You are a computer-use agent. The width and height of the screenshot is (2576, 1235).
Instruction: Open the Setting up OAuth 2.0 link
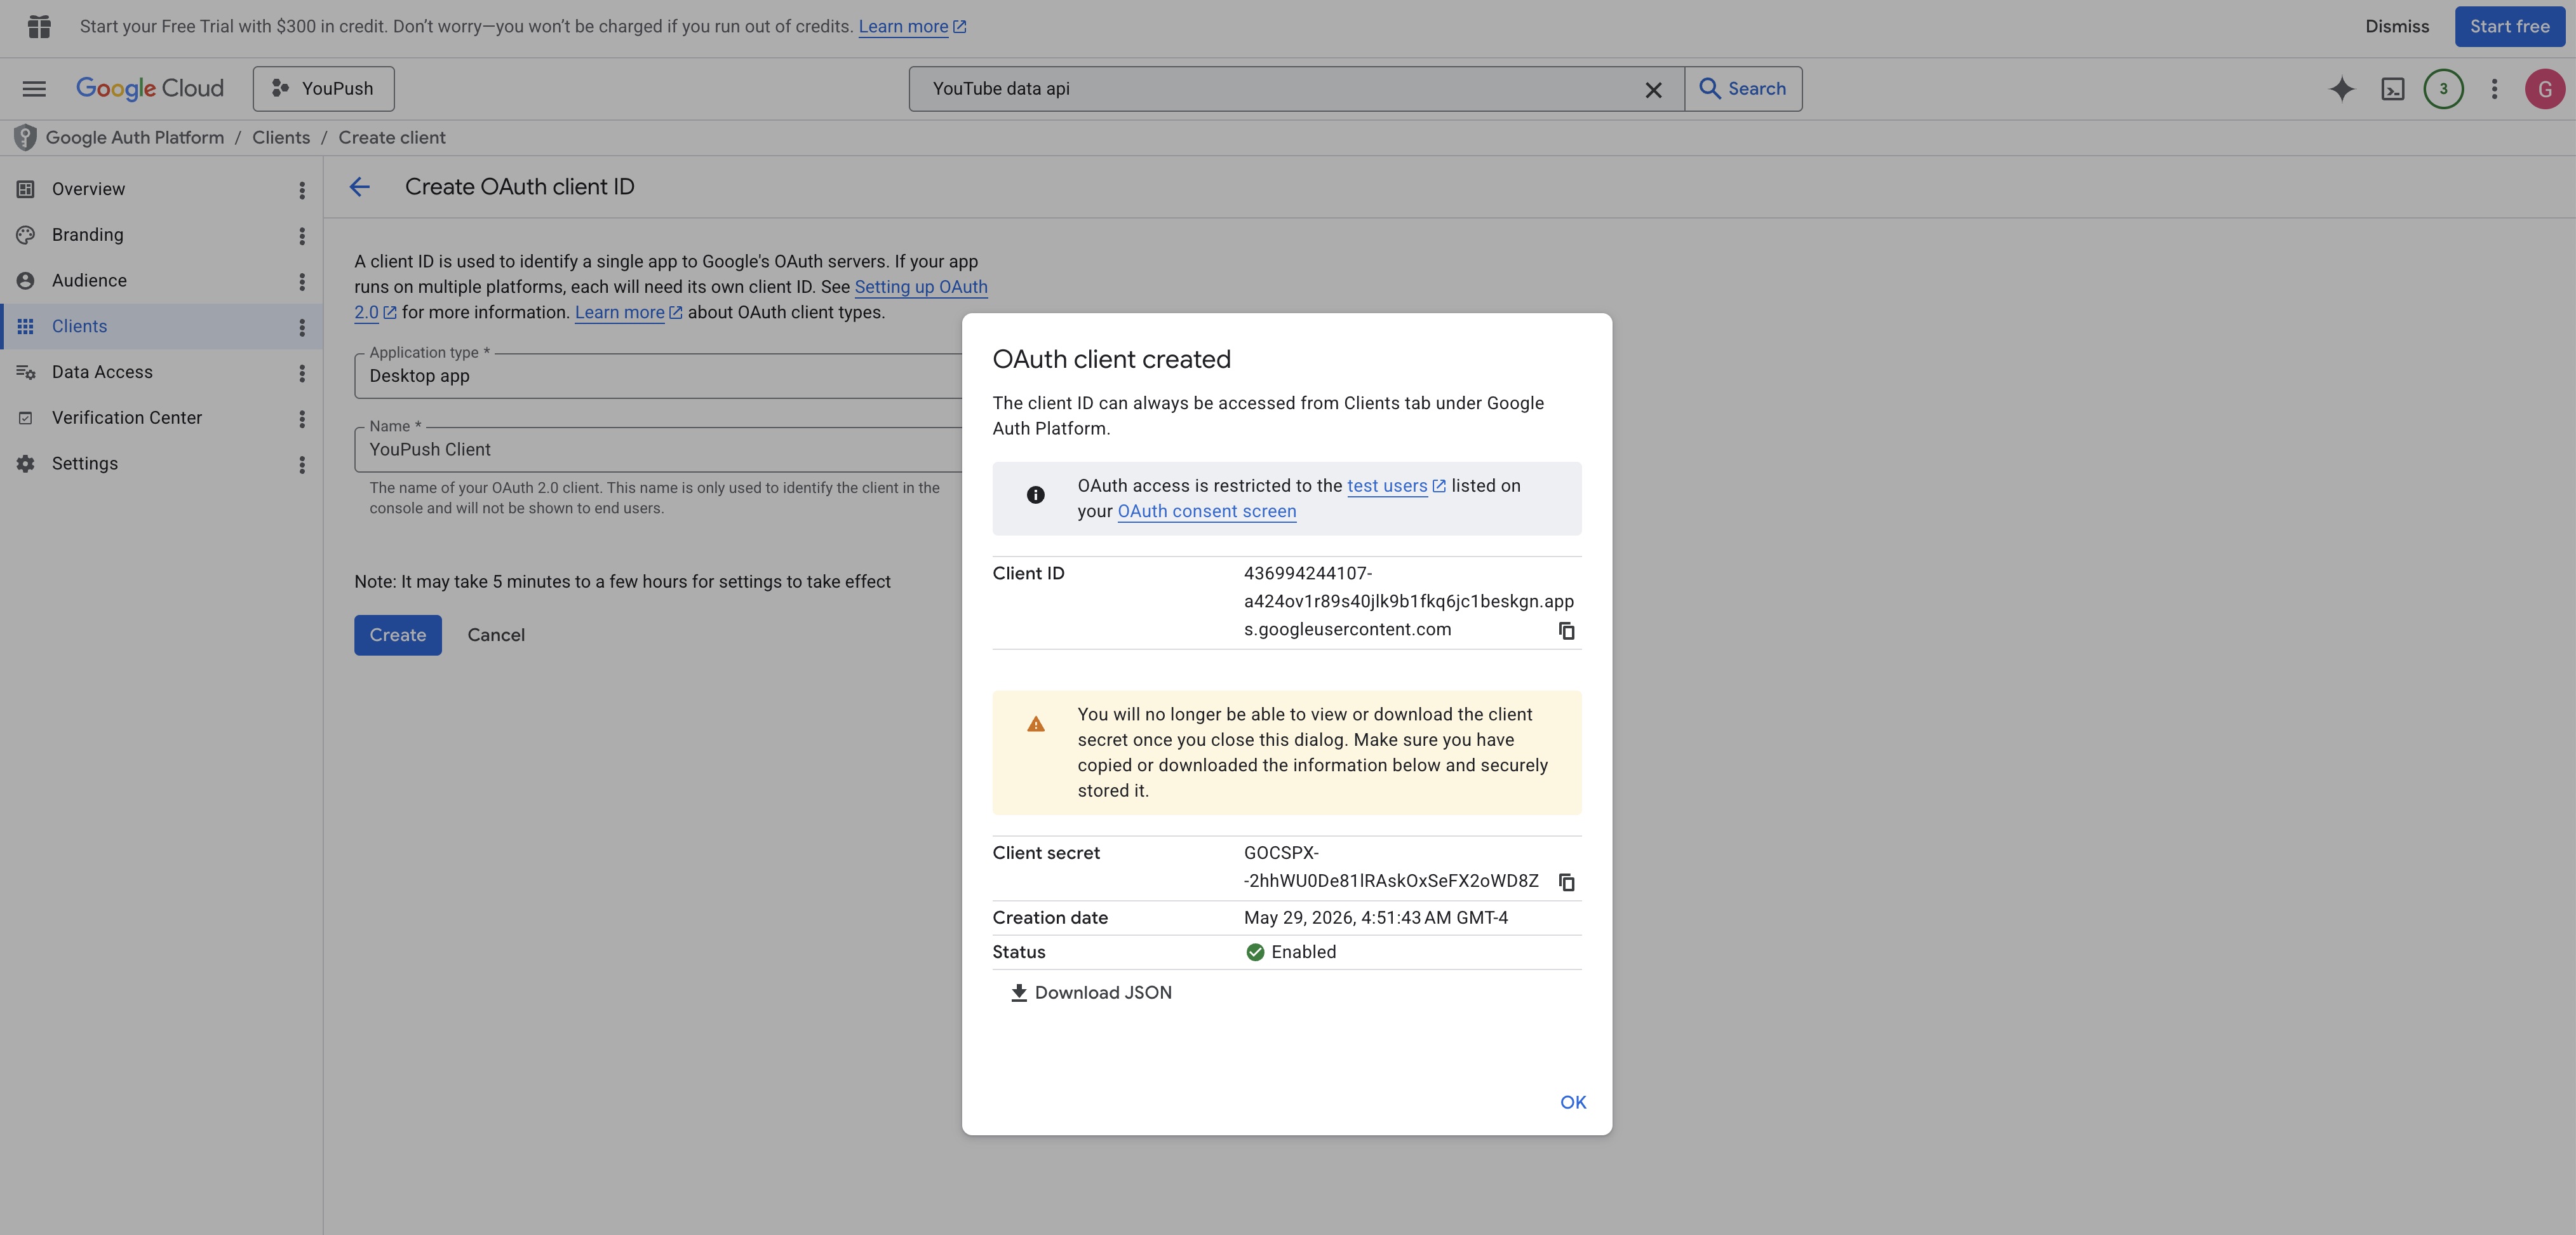tap(920, 288)
